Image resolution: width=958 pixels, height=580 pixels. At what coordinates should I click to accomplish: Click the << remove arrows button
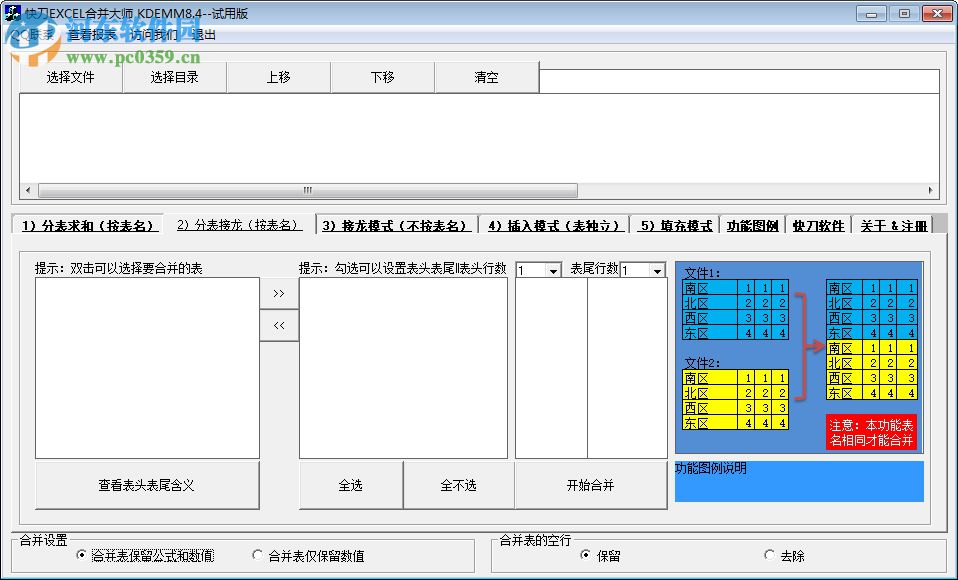[279, 325]
